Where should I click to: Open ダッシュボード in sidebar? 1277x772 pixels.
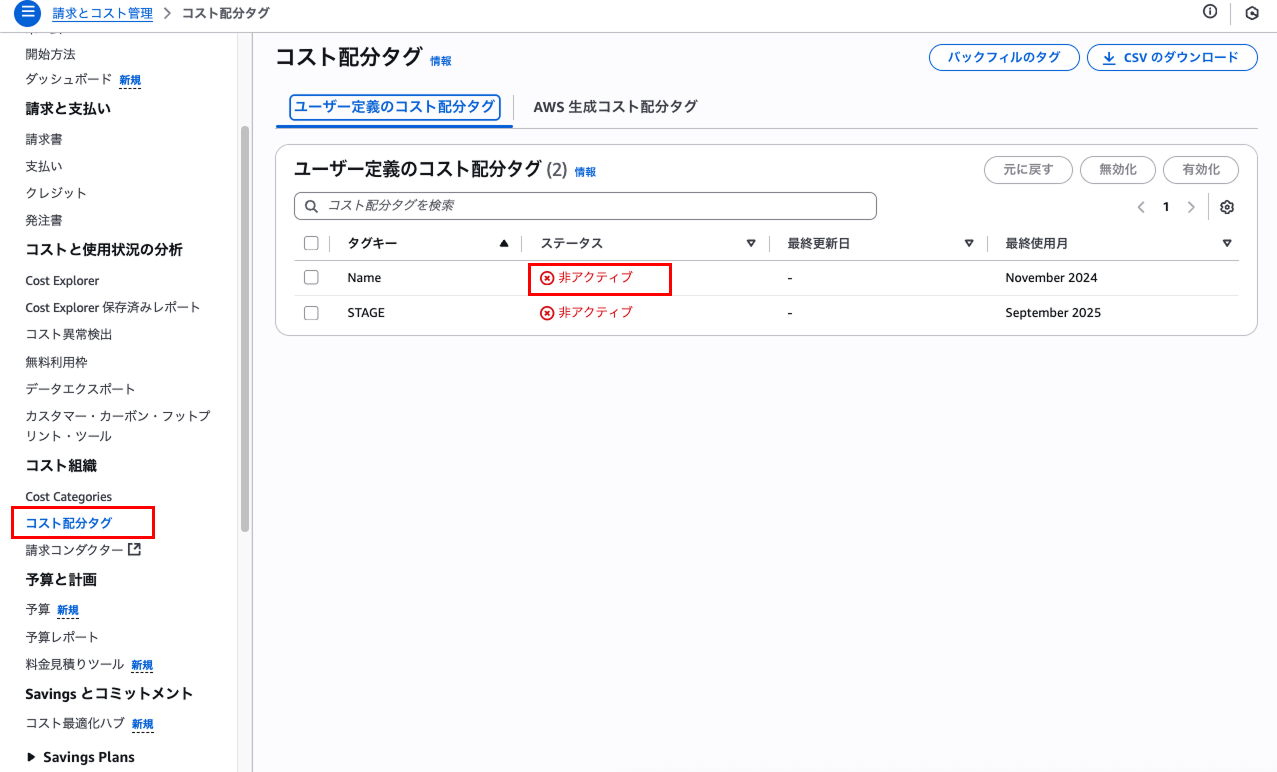point(68,79)
